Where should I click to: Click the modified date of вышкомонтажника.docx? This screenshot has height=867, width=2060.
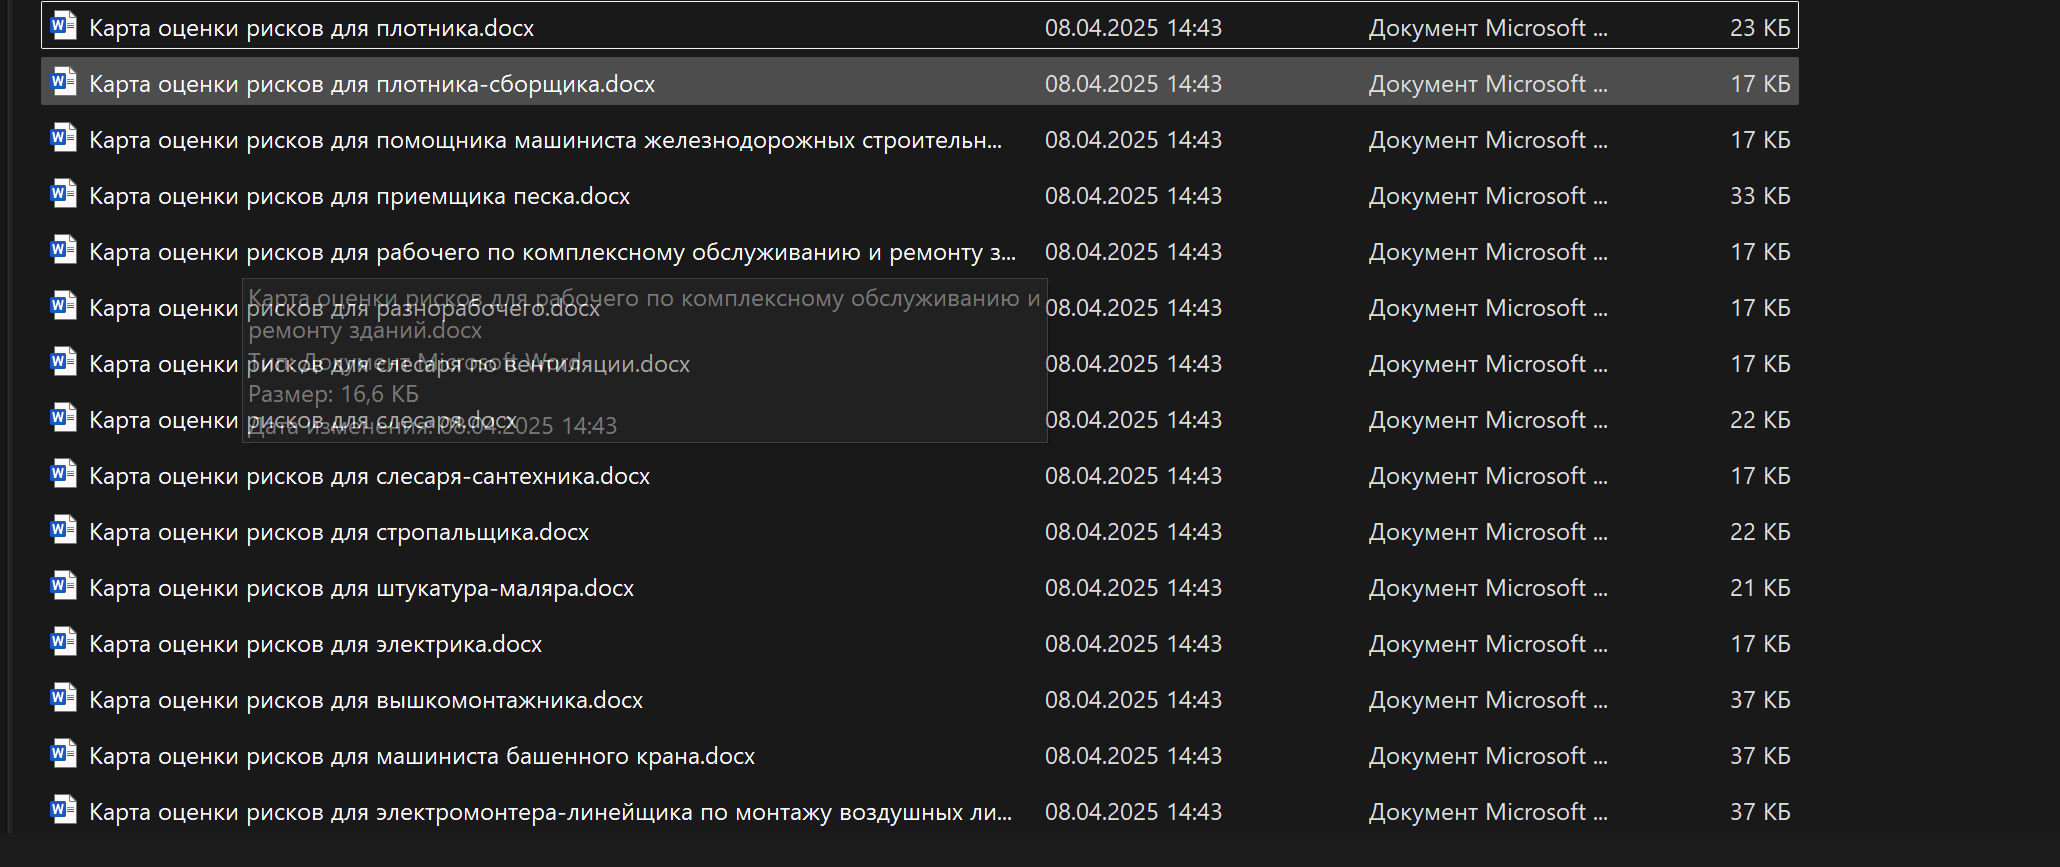pos(1133,700)
